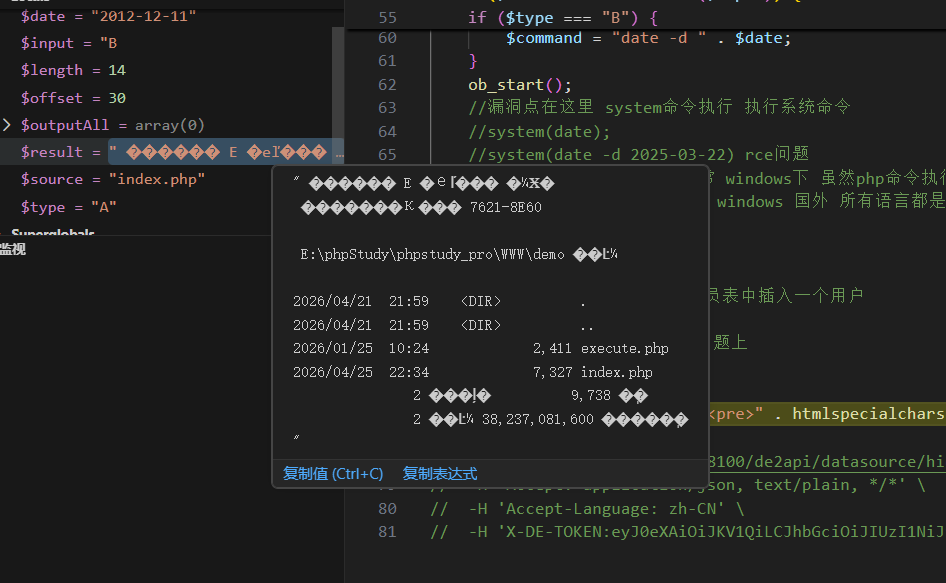Image resolution: width=946 pixels, height=583 pixels.
Task: Click the 7621-8E60 serial text
Action: coord(506,208)
